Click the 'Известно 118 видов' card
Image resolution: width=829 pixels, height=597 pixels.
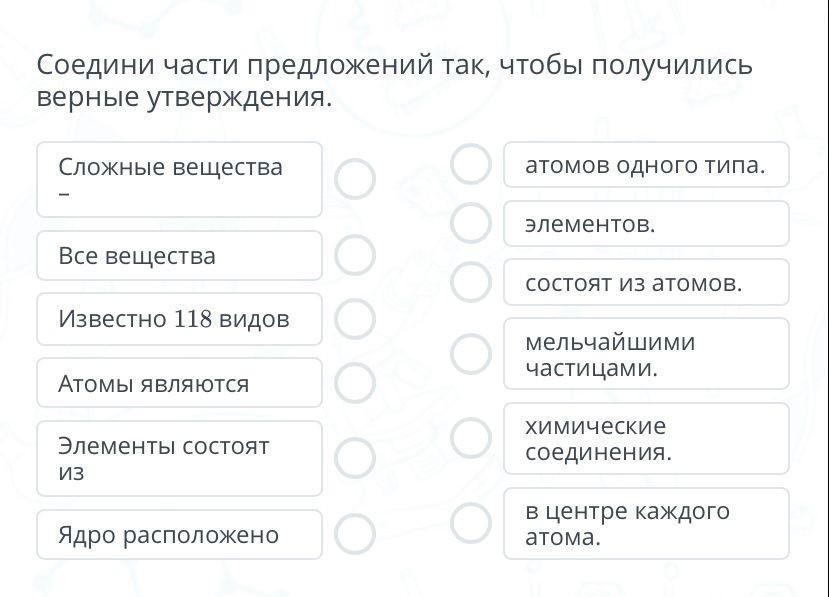[x=180, y=319]
